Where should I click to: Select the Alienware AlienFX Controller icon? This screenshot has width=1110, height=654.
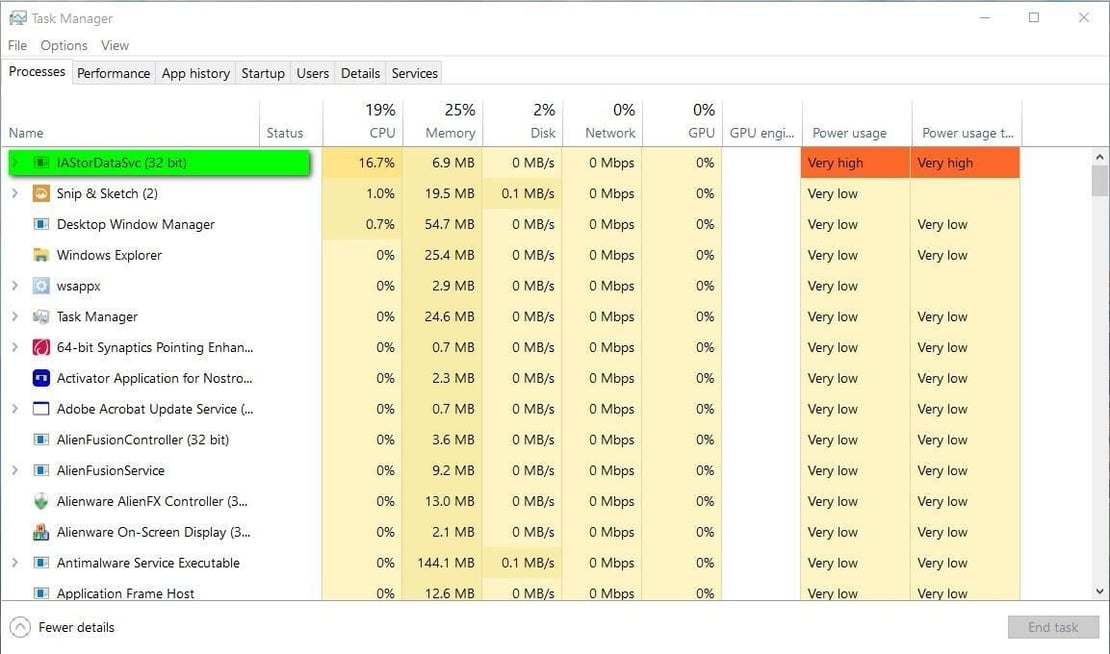(40, 501)
